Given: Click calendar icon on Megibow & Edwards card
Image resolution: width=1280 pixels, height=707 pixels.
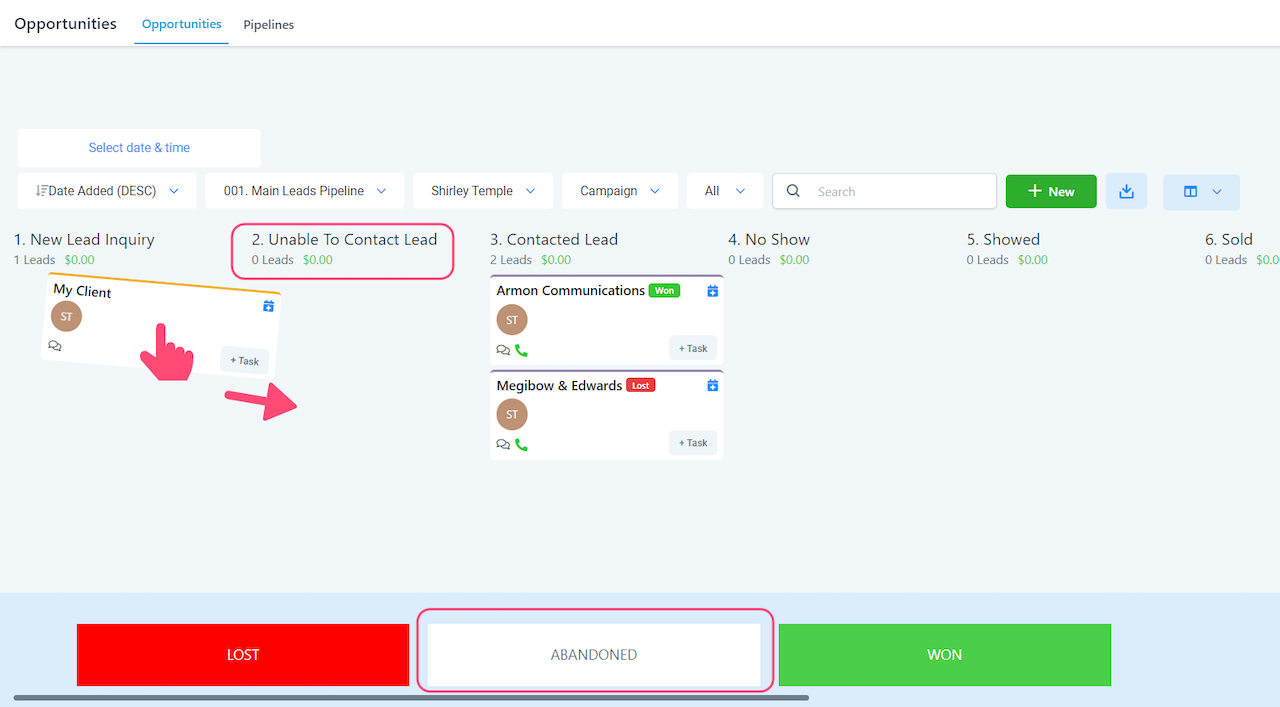Looking at the screenshot, I should tap(713, 385).
